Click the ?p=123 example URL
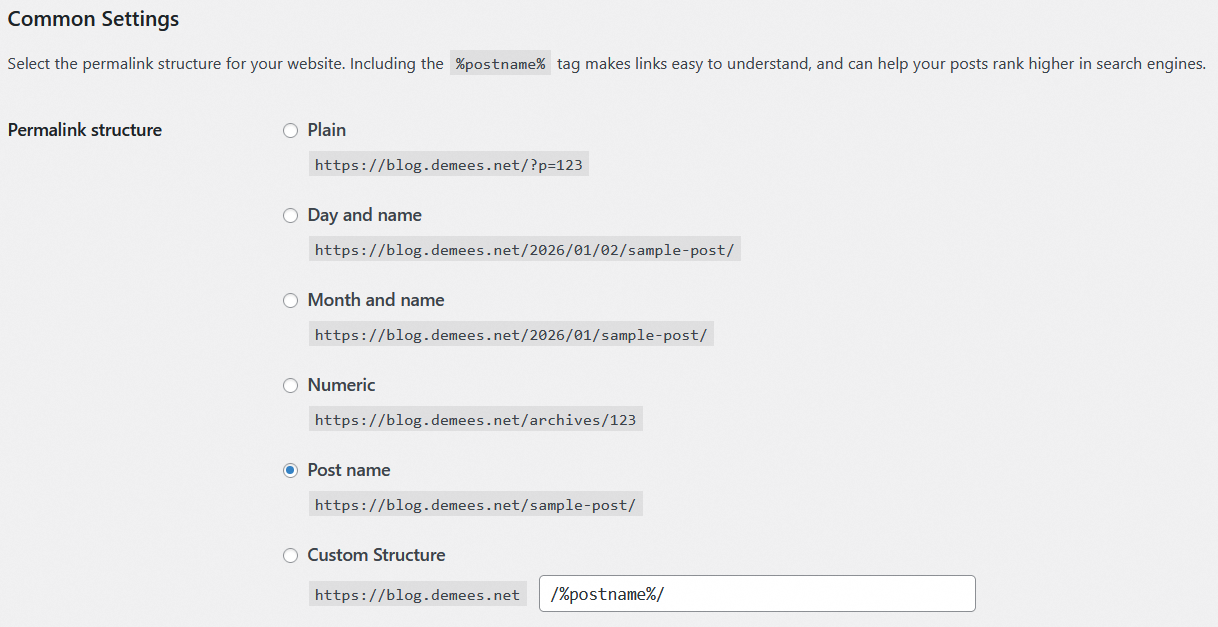 (448, 165)
